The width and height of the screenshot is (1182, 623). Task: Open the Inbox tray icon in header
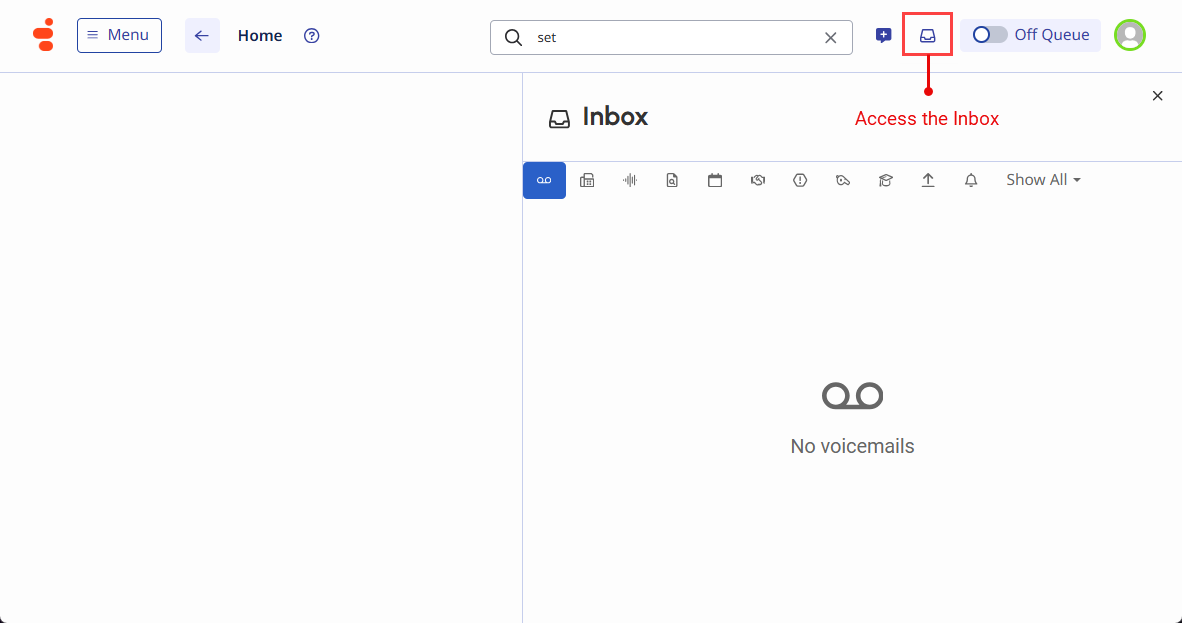928,35
